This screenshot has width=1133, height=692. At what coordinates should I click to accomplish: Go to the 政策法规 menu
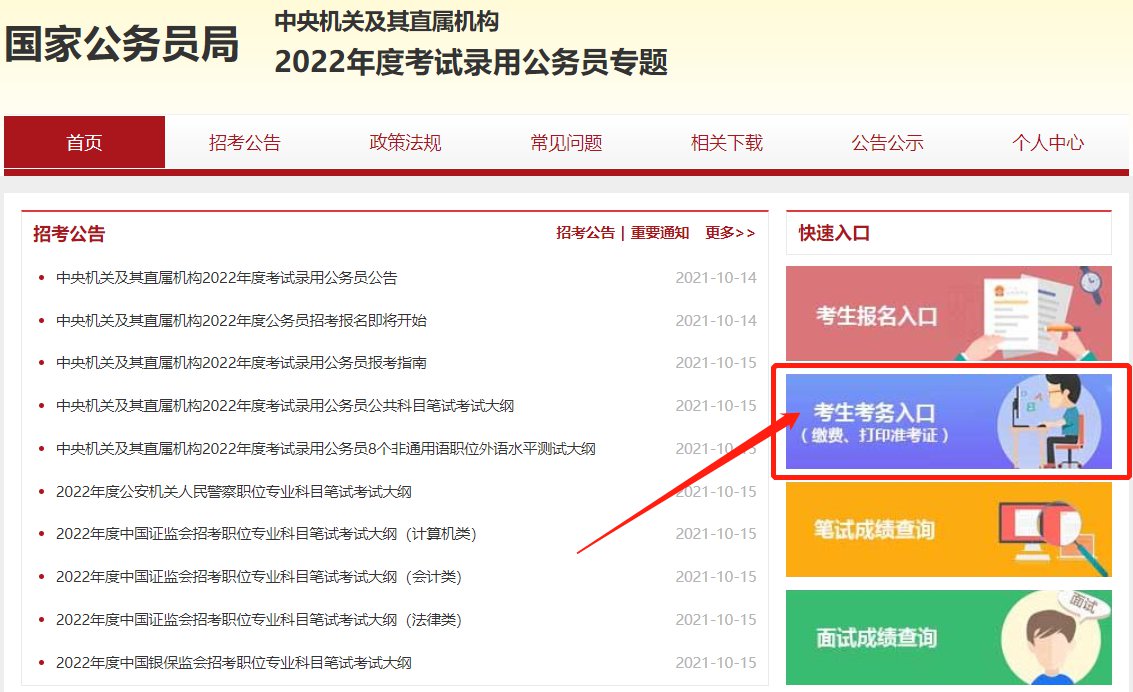[405, 143]
